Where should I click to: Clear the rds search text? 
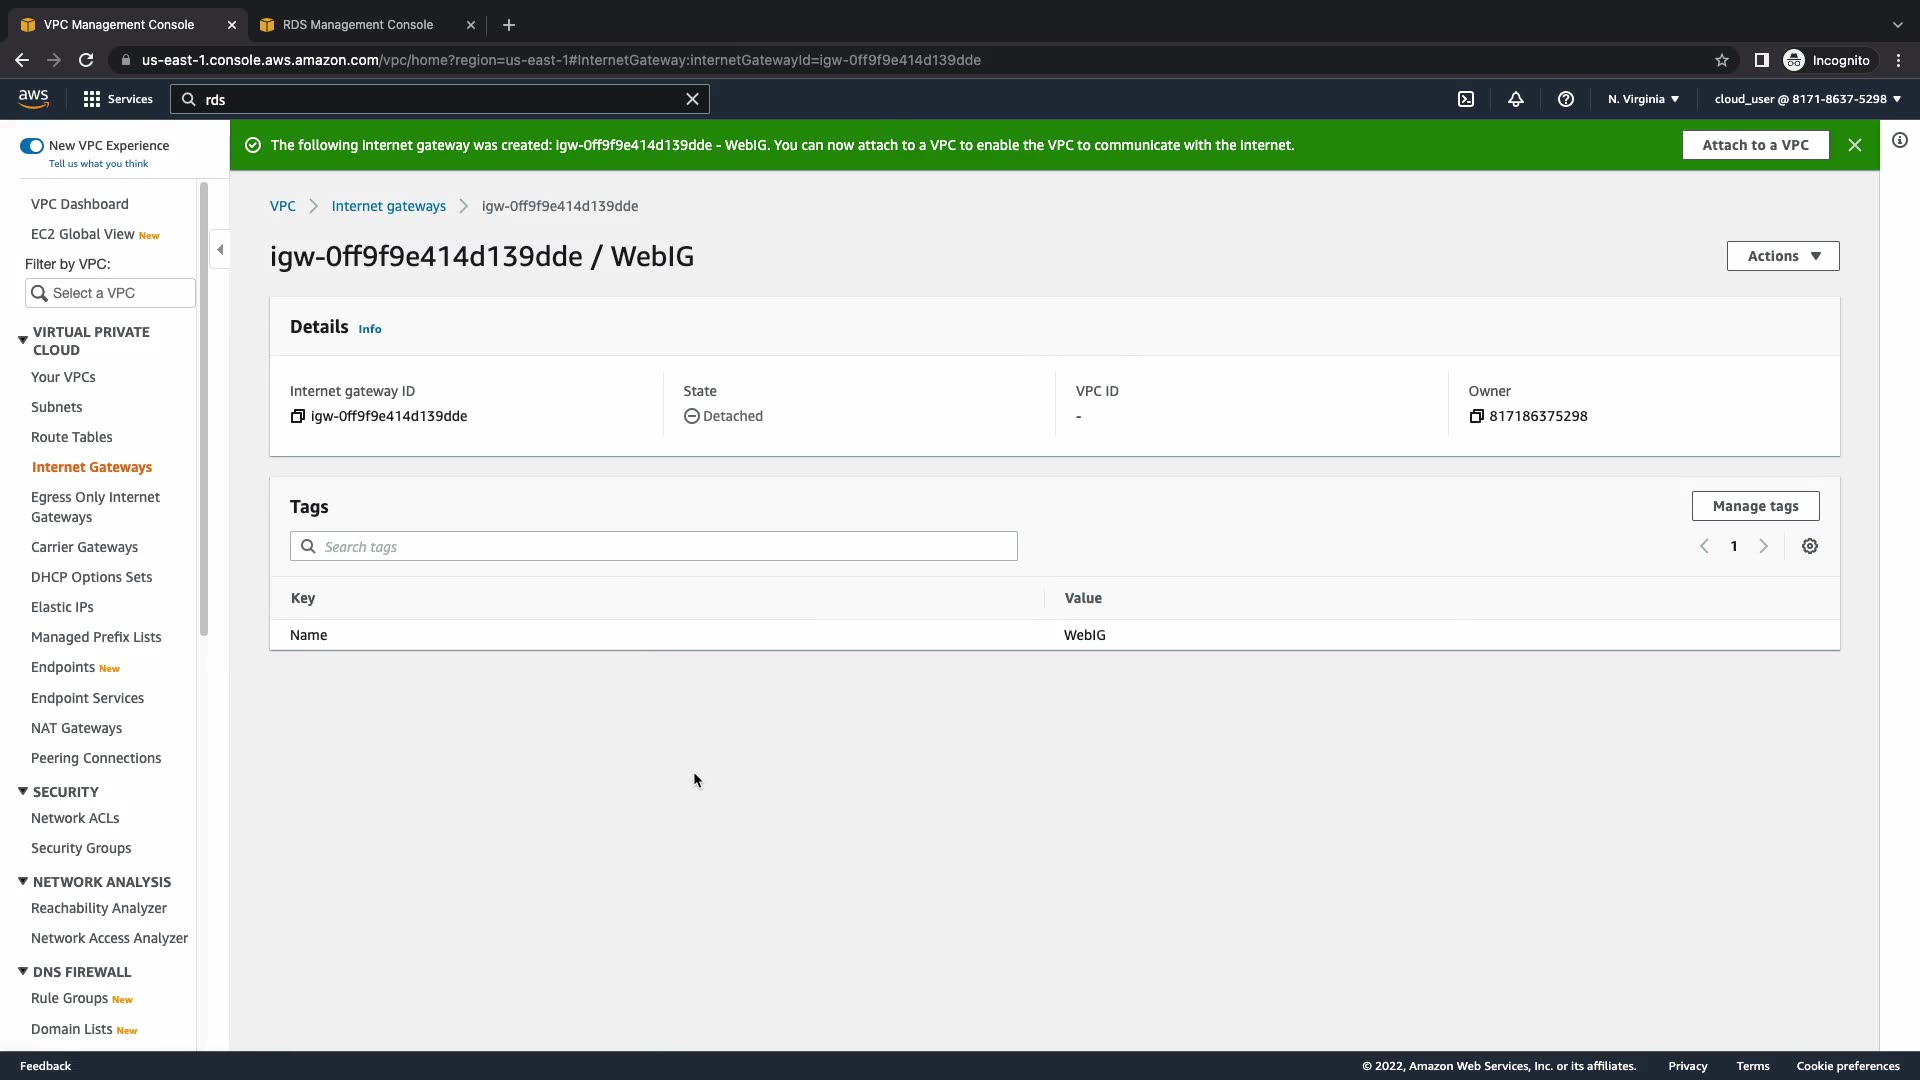(x=692, y=99)
